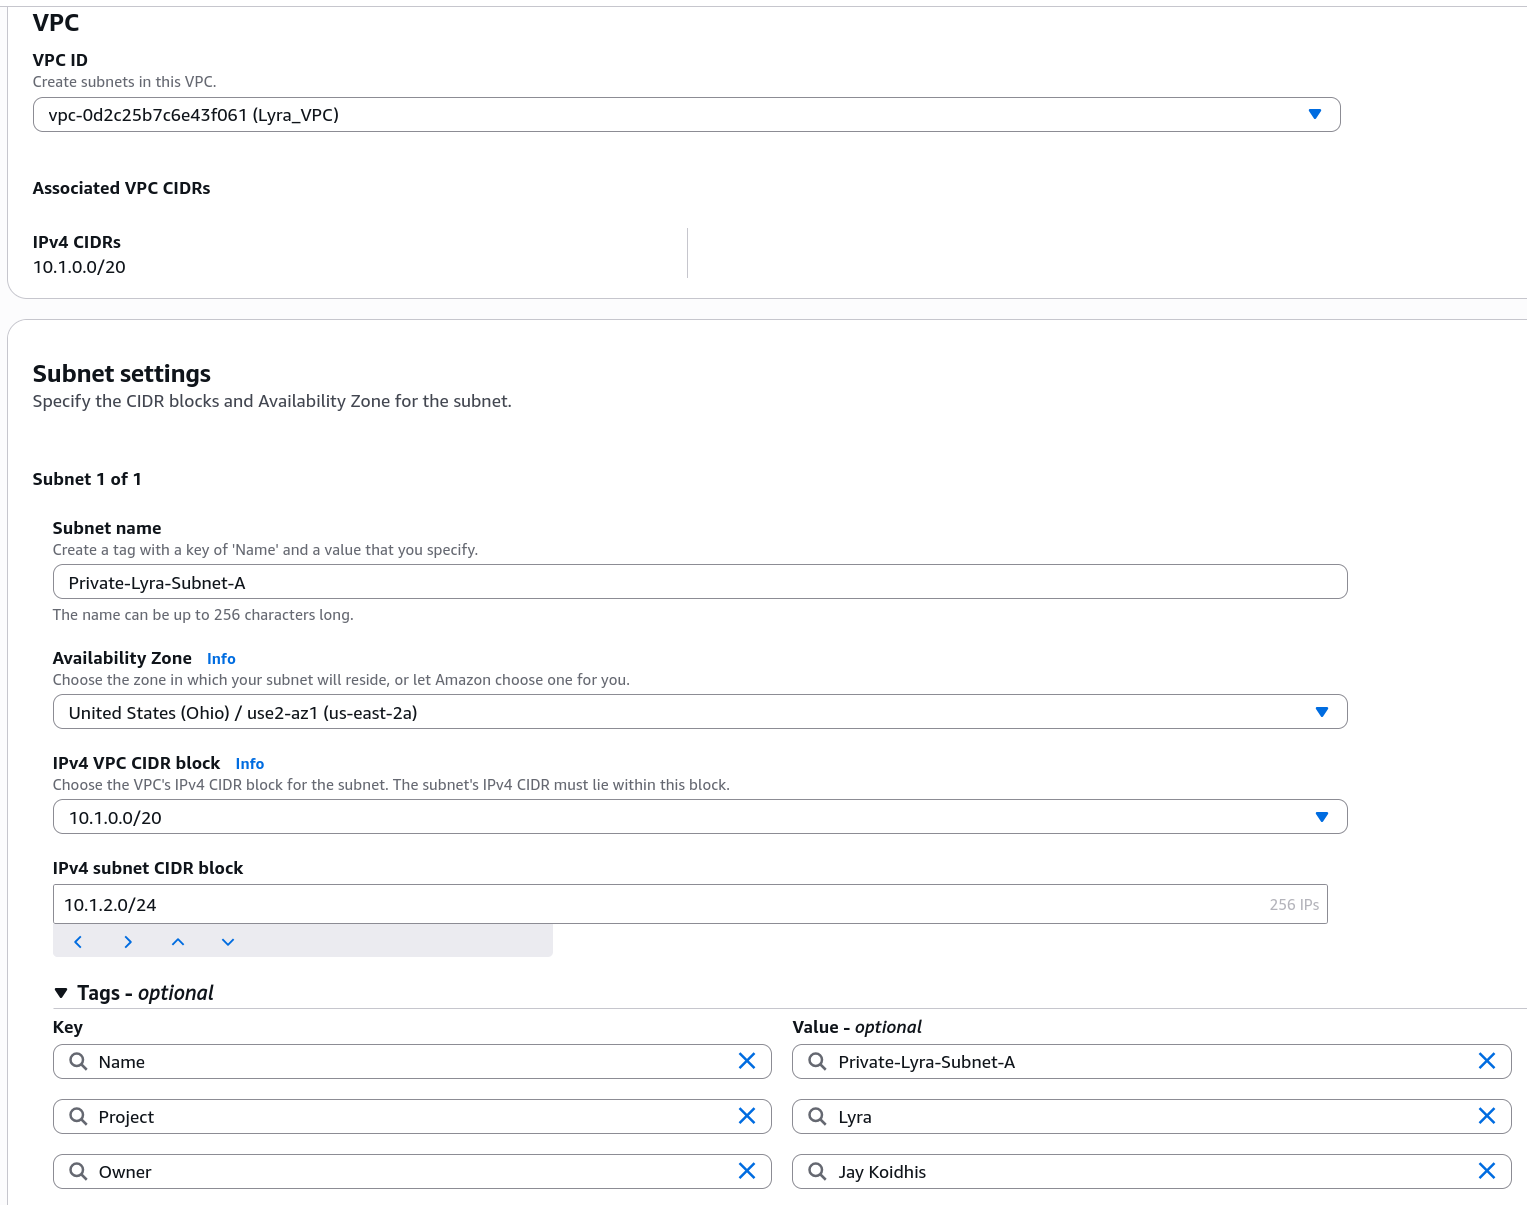Screen dimensions: 1527x1205
Task: Clear the Name tag key field
Action: click(x=746, y=1061)
